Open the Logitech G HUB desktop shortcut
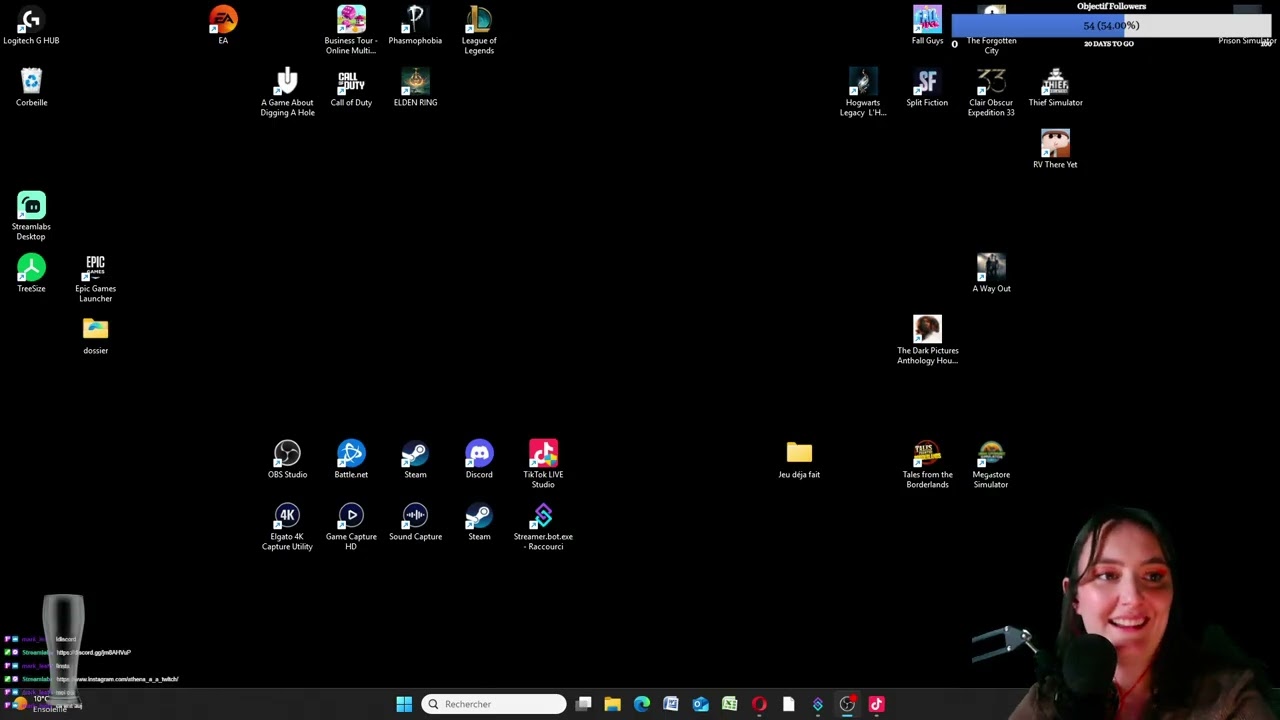Image resolution: width=1280 pixels, height=720 pixels. (31, 25)
